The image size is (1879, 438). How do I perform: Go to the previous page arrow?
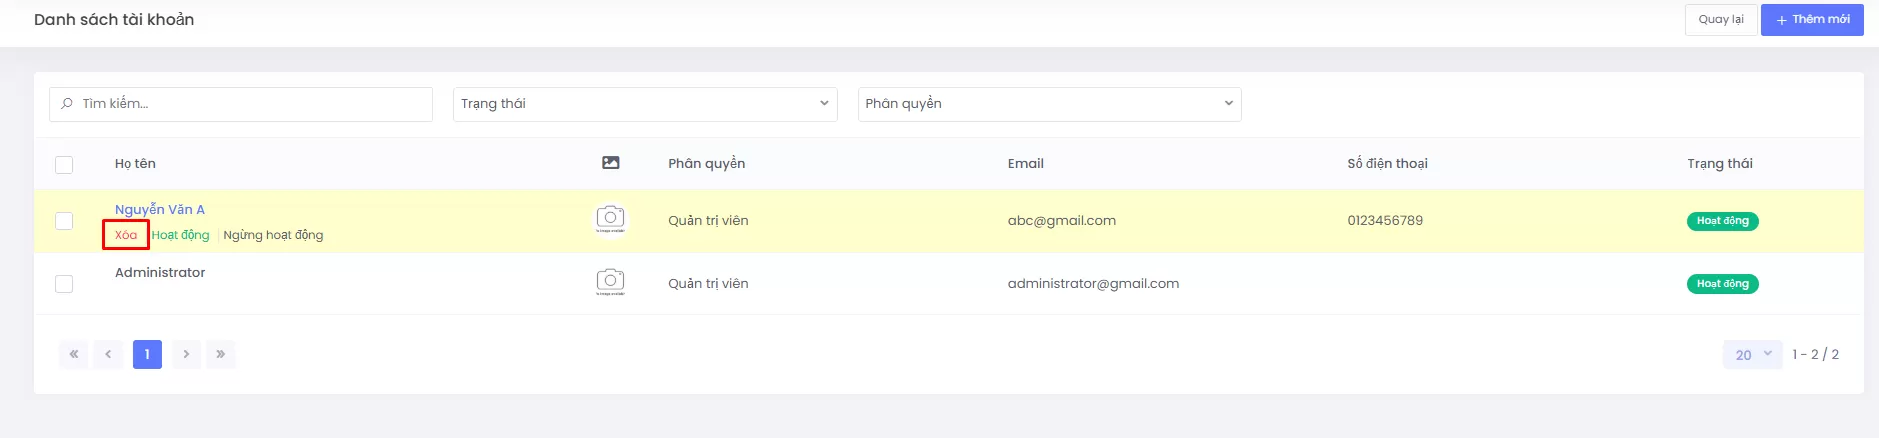click(108, 354)
